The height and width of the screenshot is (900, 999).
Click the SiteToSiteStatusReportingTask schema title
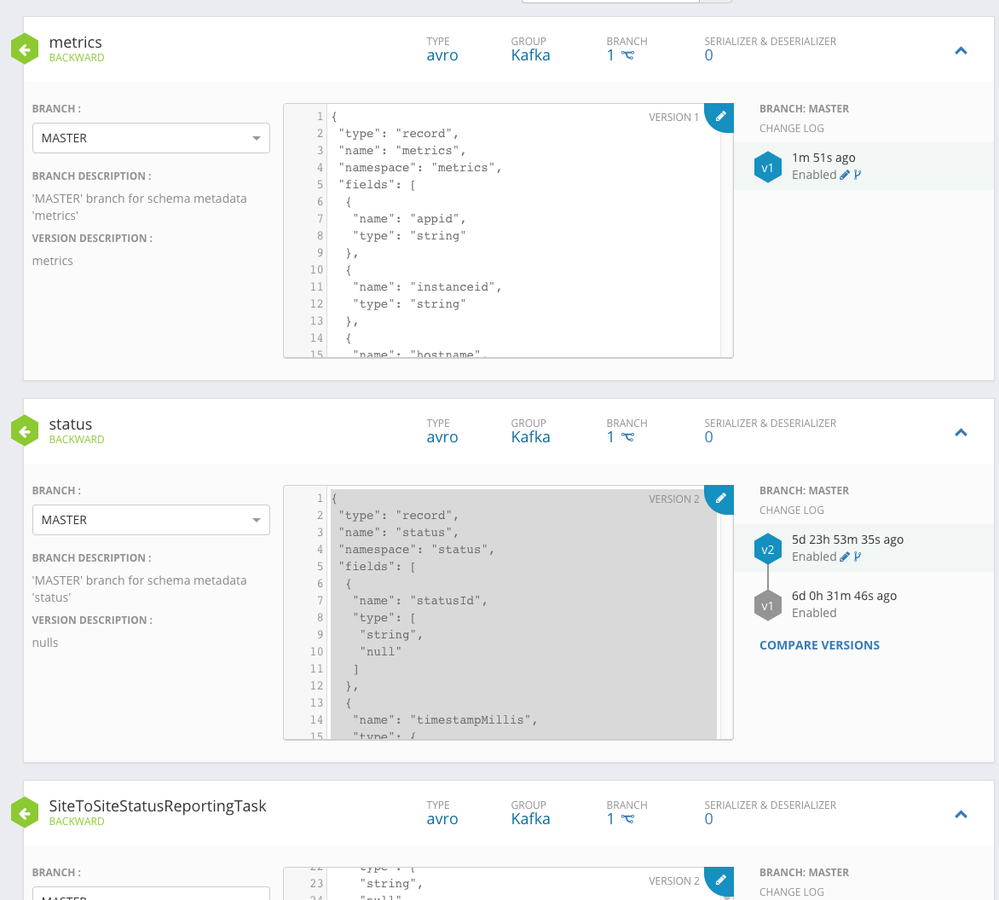157,805
